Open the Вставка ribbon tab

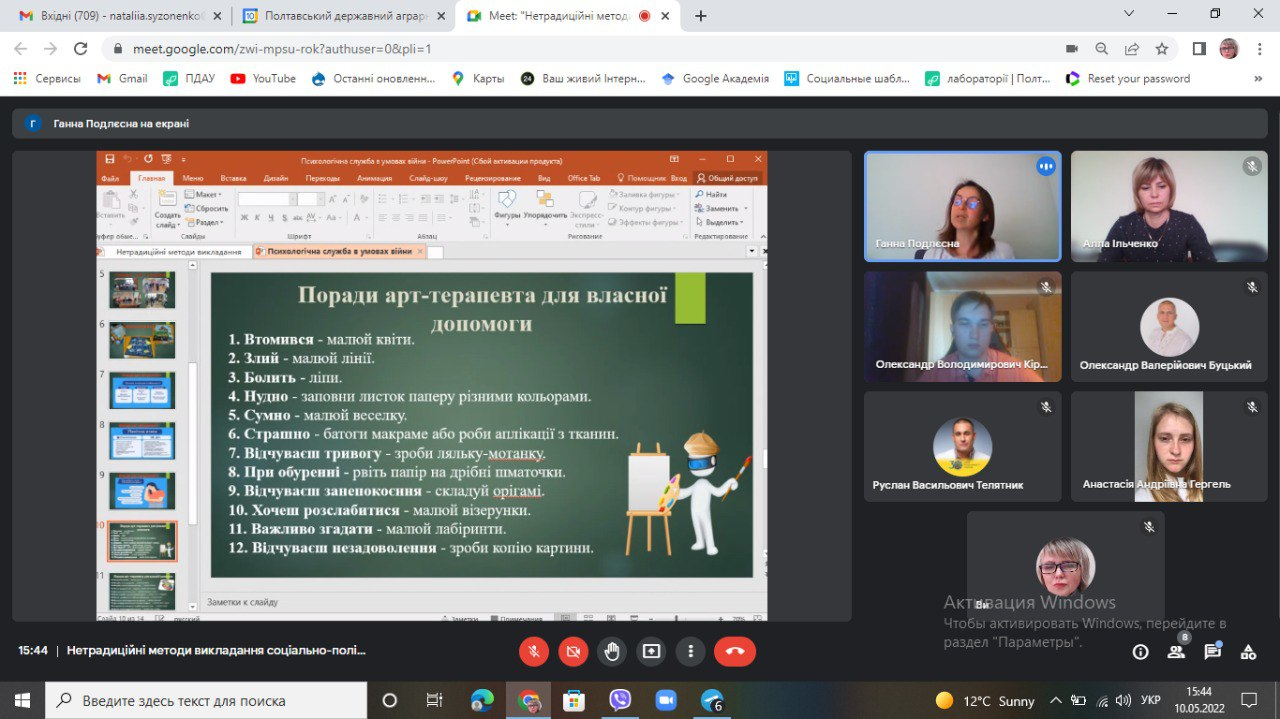pos(233,178)
